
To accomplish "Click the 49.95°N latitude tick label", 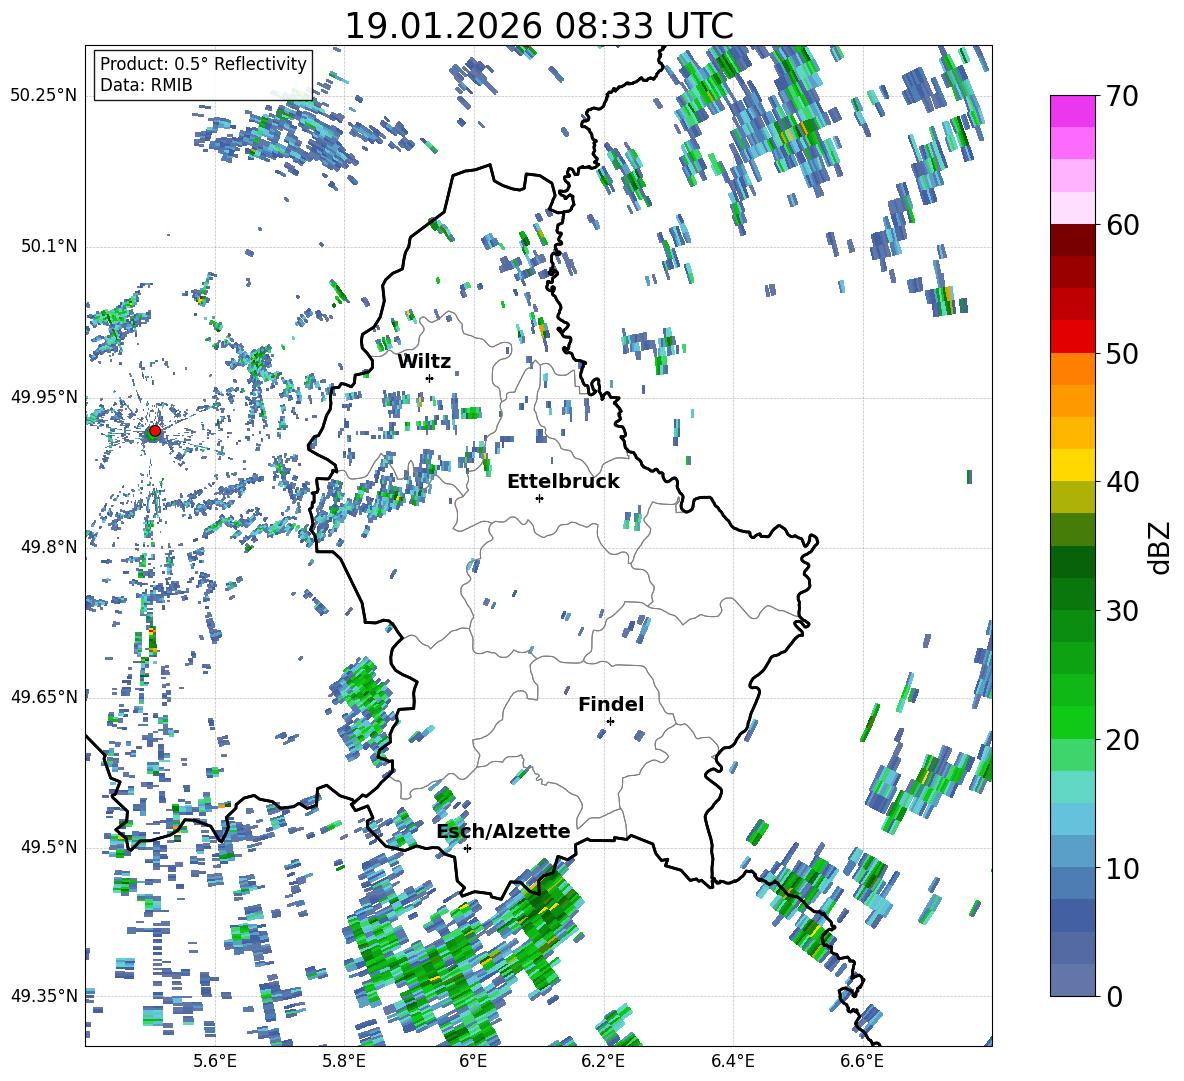I will pos(44,396).
